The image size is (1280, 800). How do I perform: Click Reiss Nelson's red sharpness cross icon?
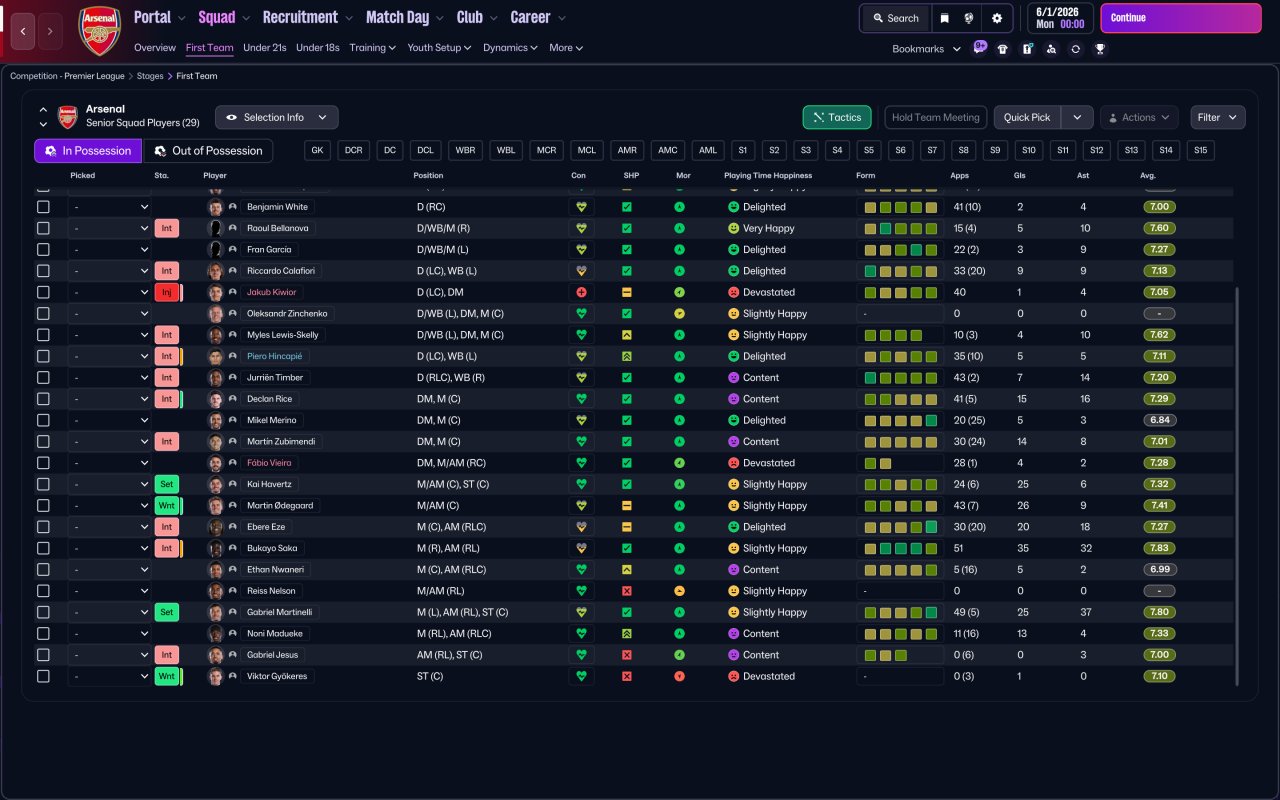pos(627,591)
